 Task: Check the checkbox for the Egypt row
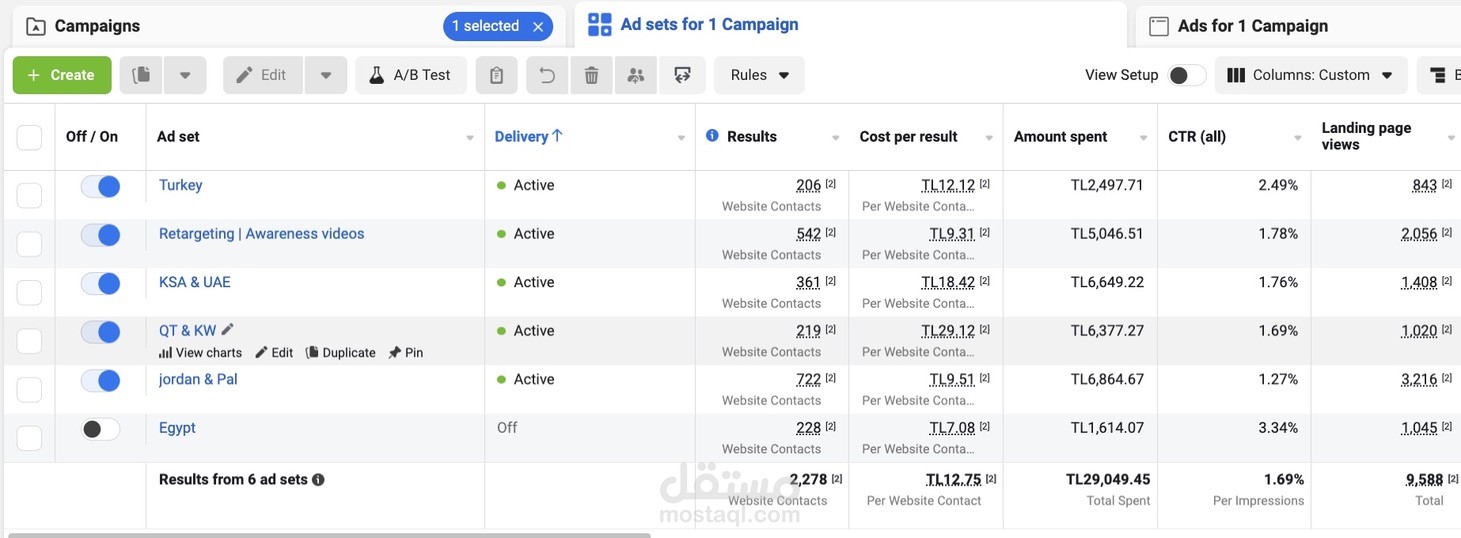point(29,438)
